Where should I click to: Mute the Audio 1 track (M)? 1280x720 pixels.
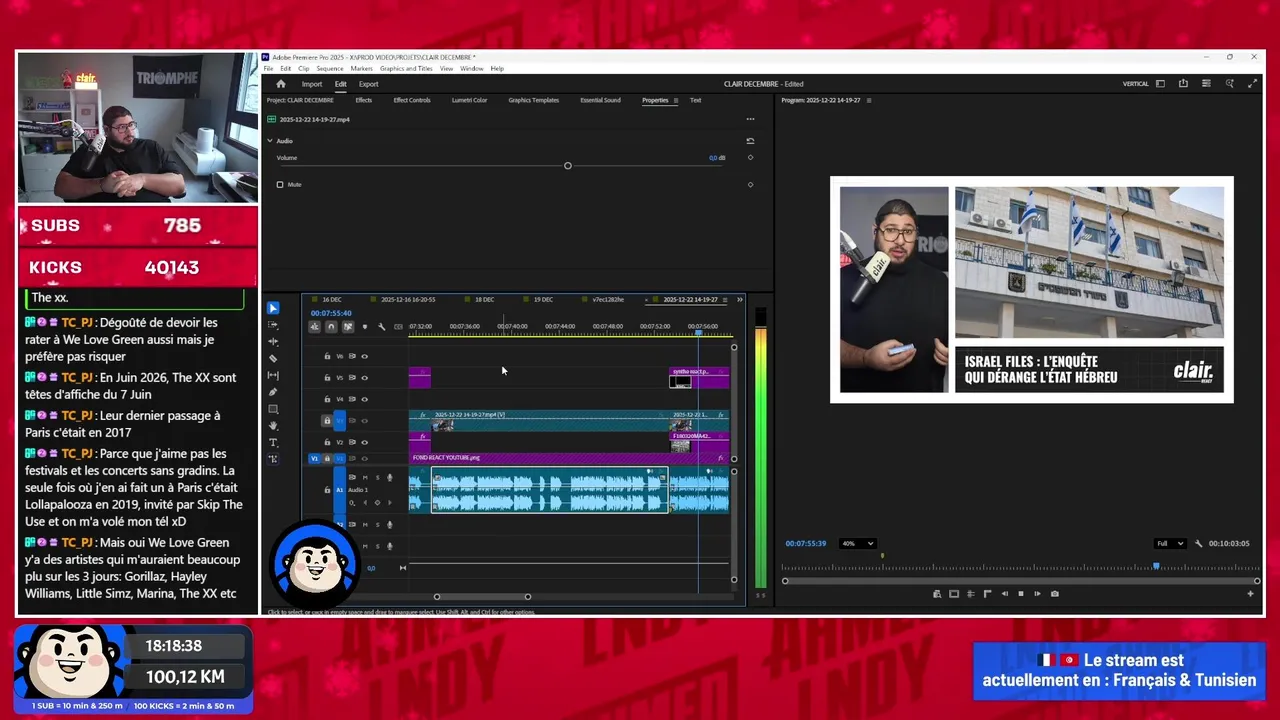tap(364, 478)
